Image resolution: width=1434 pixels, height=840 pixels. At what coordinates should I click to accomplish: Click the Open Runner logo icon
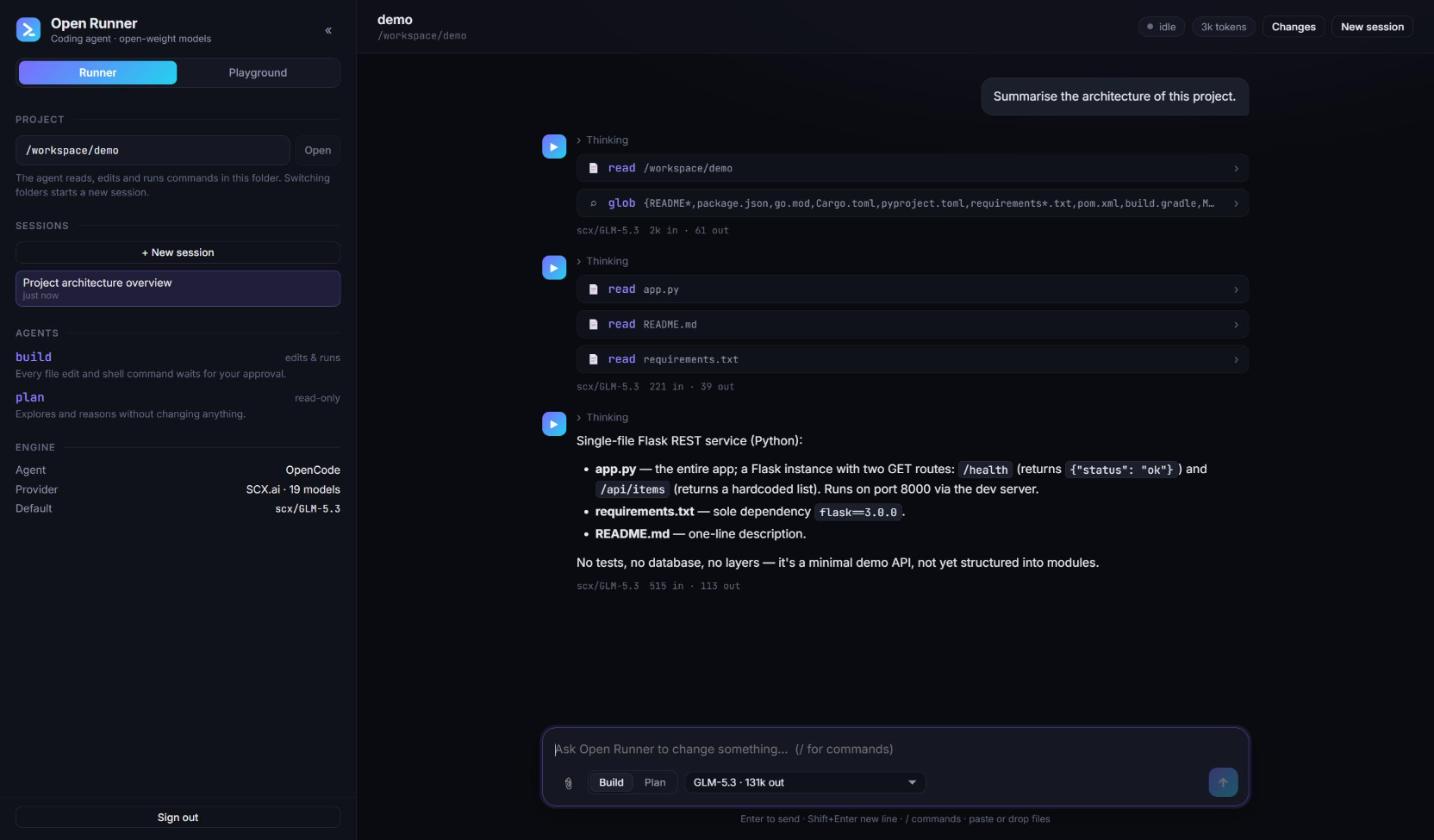[x=28, y=30]
